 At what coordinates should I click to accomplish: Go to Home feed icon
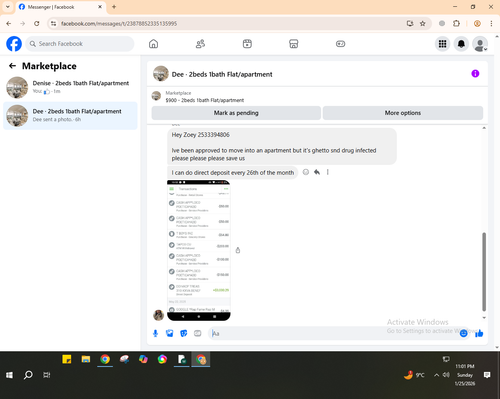pos(153,44)
